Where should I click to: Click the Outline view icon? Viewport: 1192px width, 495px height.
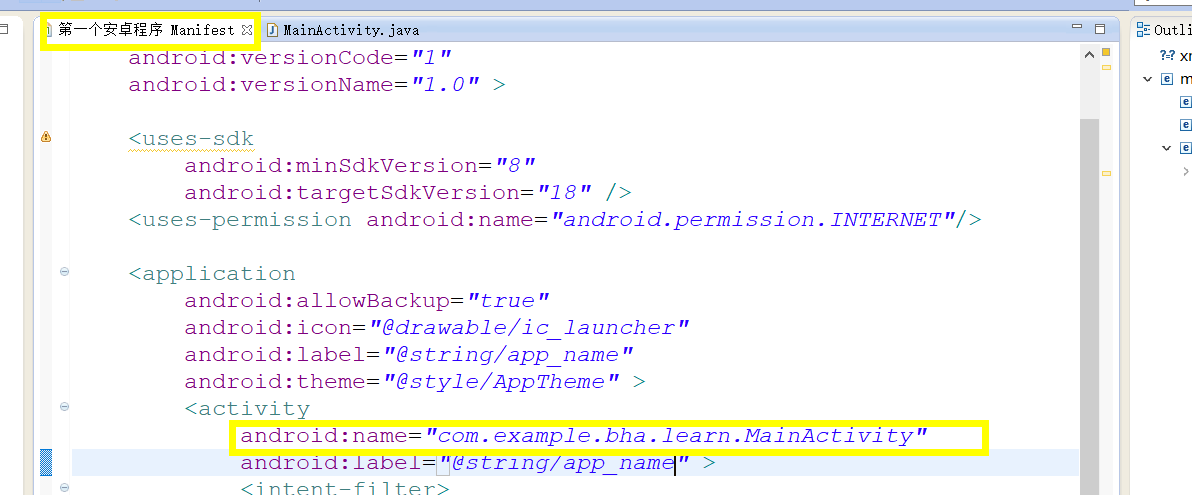tap(1143, 30)
